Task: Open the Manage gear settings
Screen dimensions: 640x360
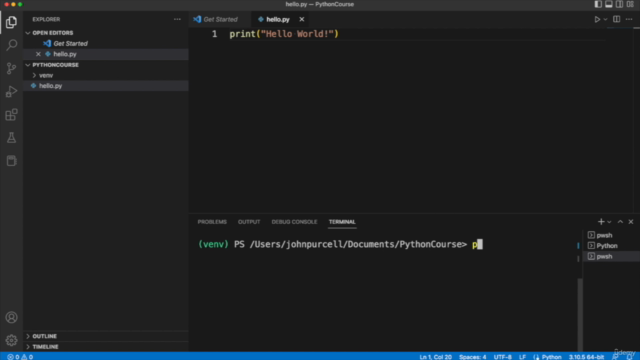Action: coord(11,340)
